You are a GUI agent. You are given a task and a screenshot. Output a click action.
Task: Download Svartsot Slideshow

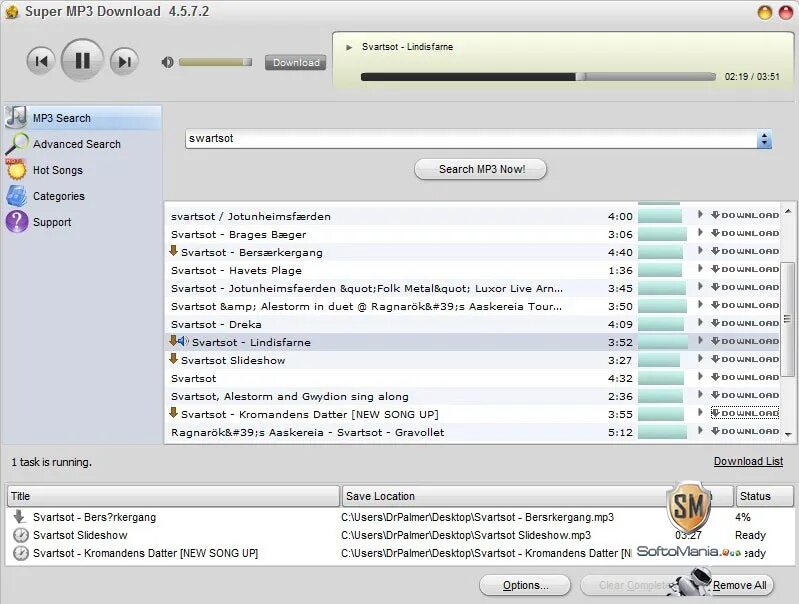click(x=745, y=359)
